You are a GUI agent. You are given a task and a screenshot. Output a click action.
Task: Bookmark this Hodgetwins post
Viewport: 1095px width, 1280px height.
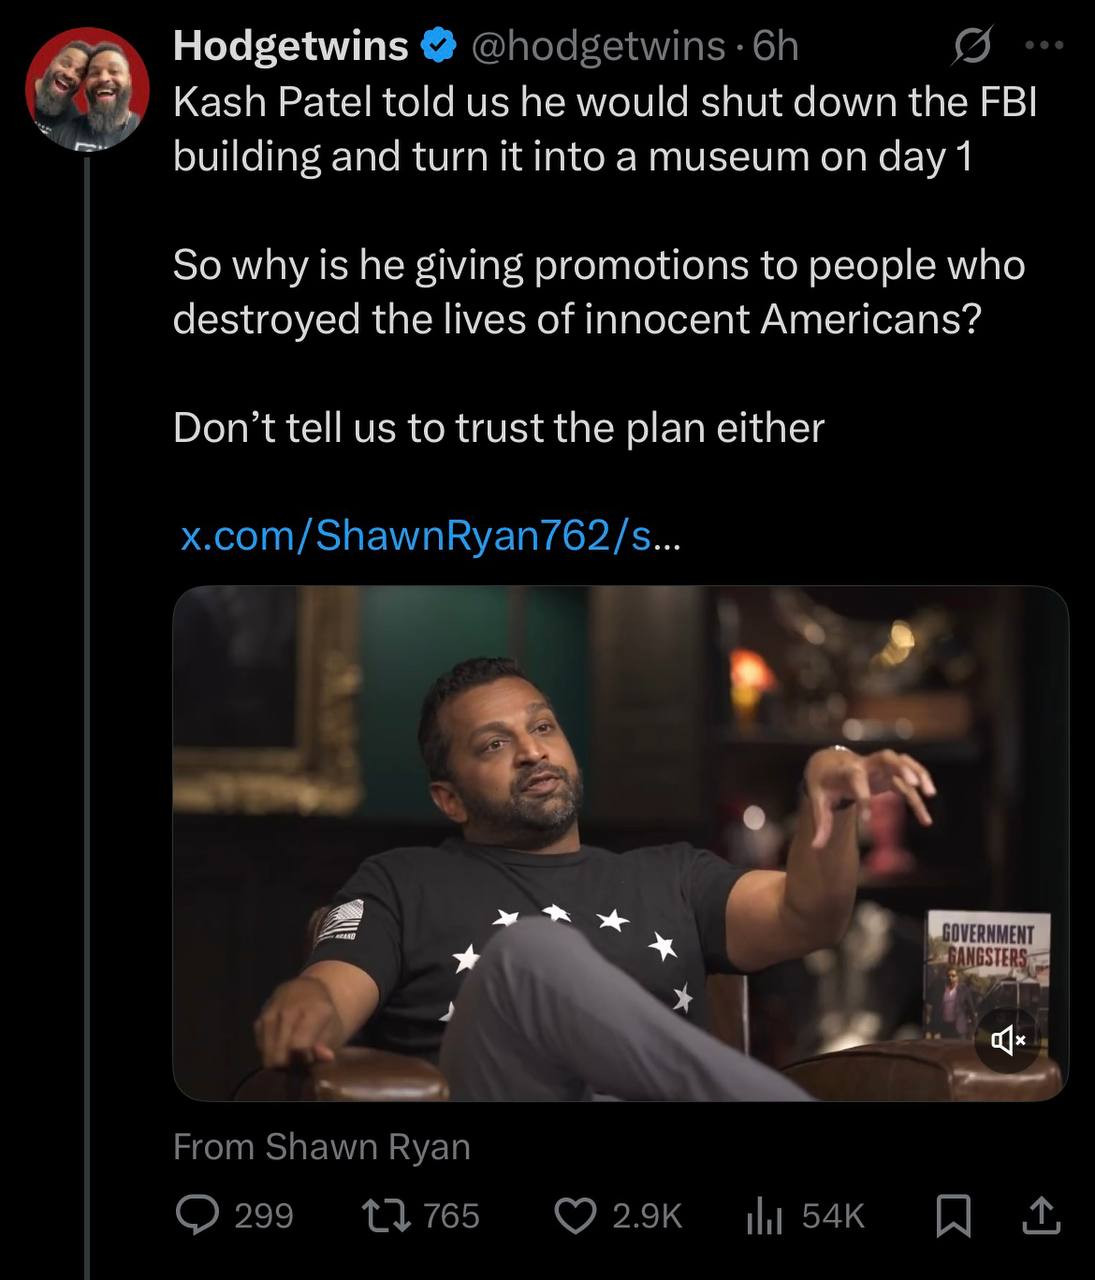click(953, 1215)
